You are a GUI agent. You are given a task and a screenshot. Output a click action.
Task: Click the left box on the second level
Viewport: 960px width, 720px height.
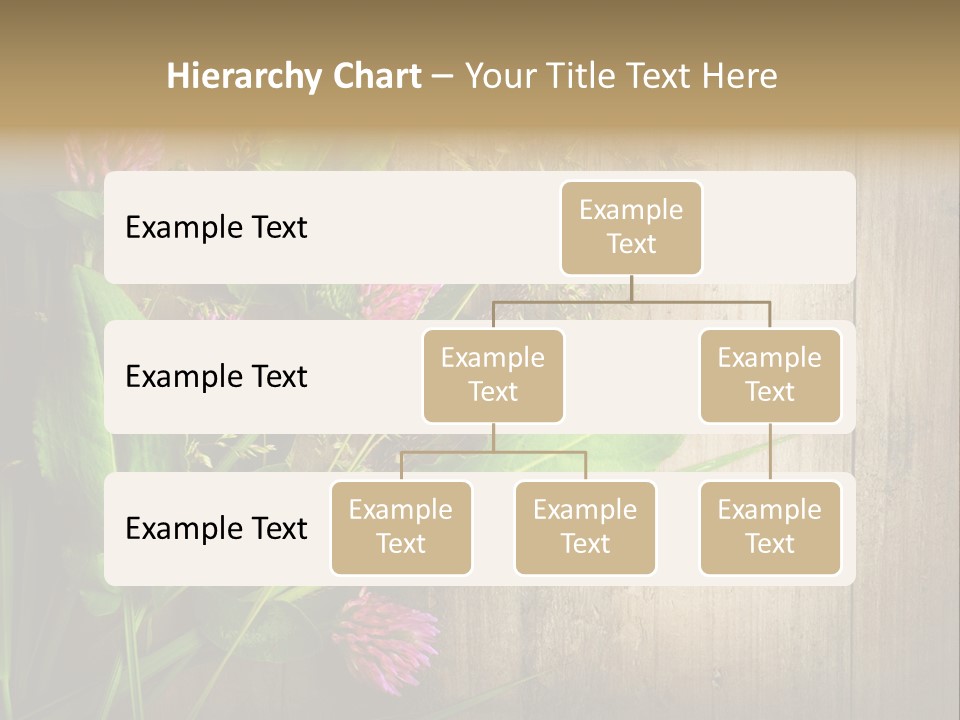point(493,375)
